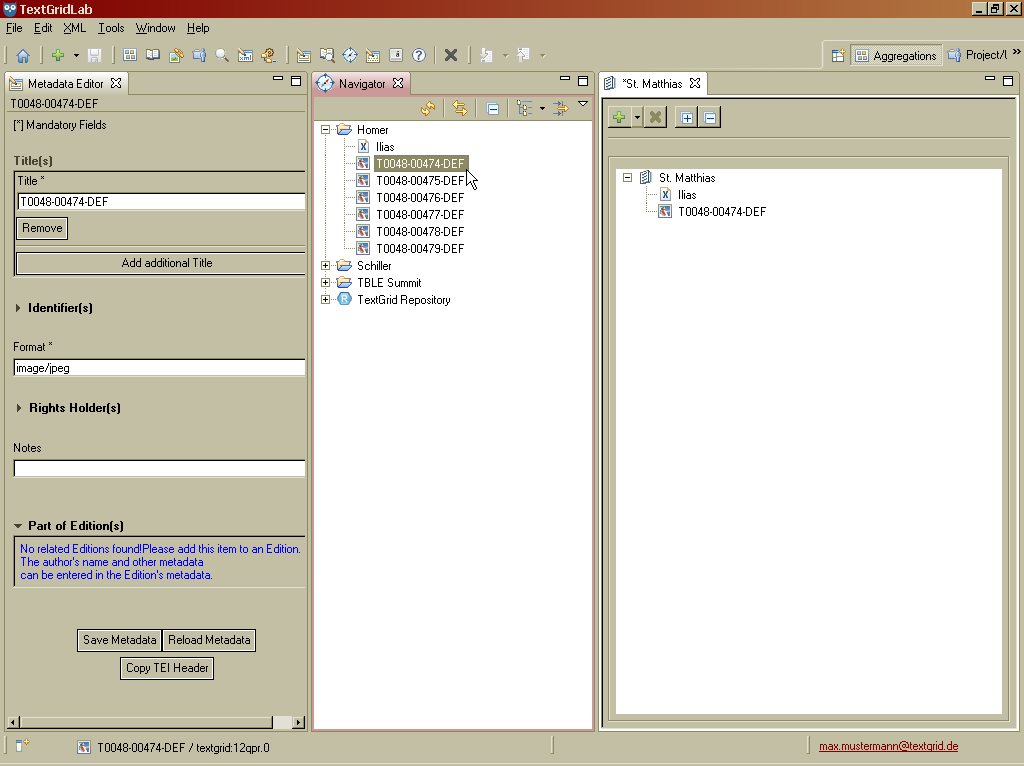Click the Home icon in the main toolbar
This screenshot has height=766, width=1024.
click(22, 56)
